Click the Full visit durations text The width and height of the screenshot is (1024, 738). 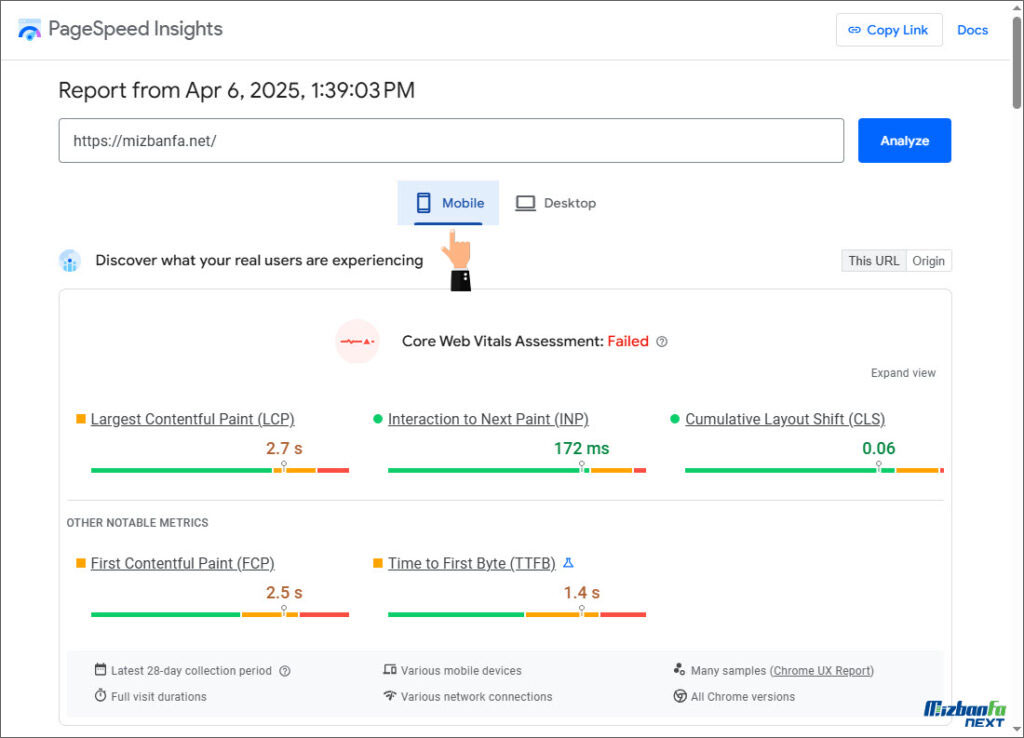159,697
